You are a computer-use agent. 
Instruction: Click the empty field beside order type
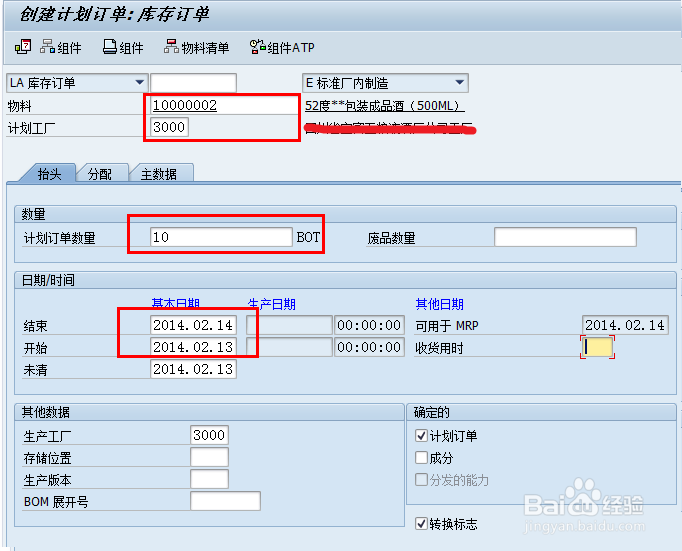(194, 83)
